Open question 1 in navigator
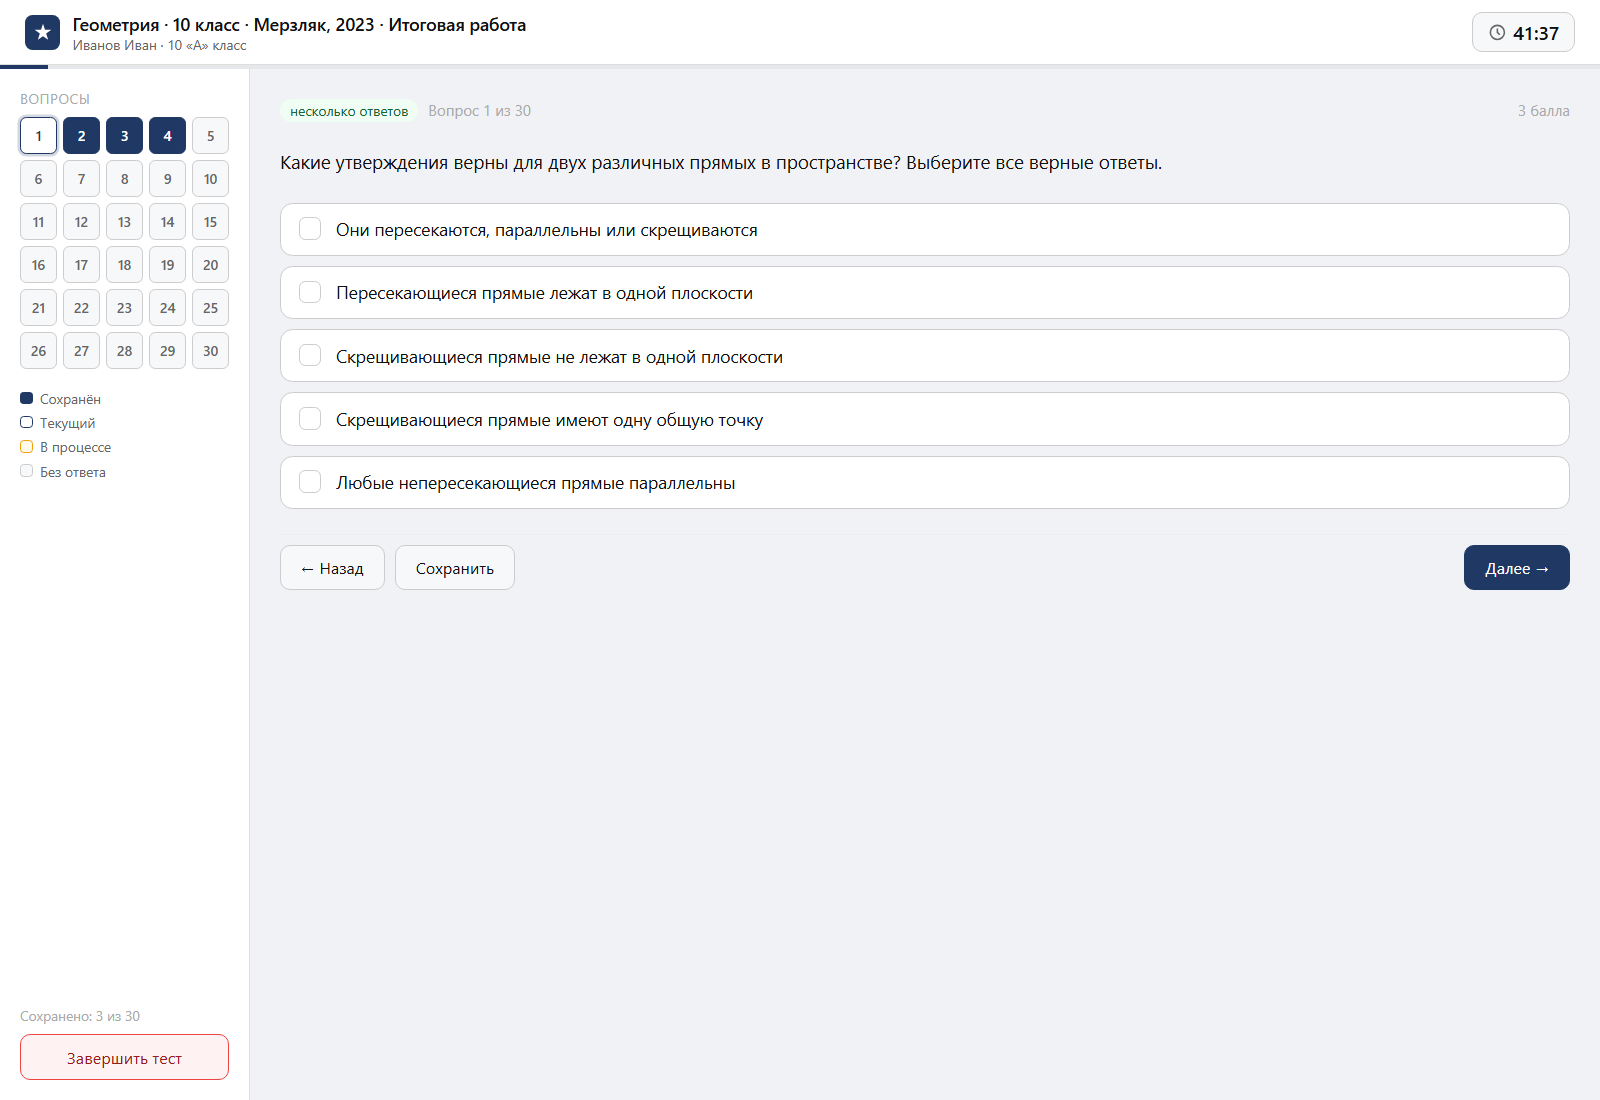1600x1100 pixels. (x=38, y=136)
